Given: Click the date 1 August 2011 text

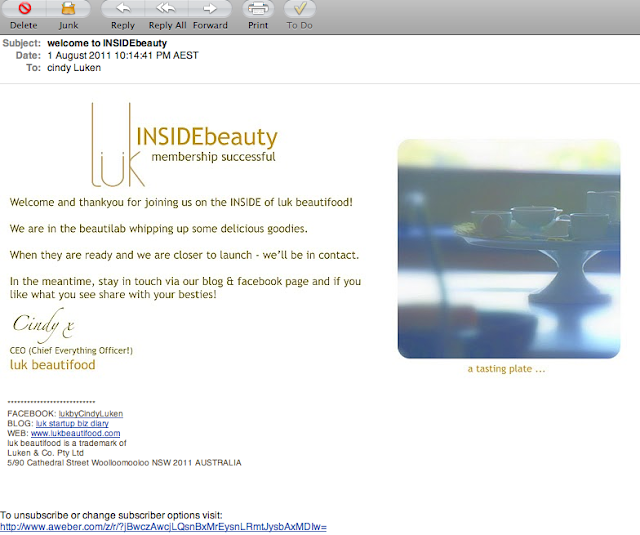Looking at the screenshot, I should coord(123,55).
